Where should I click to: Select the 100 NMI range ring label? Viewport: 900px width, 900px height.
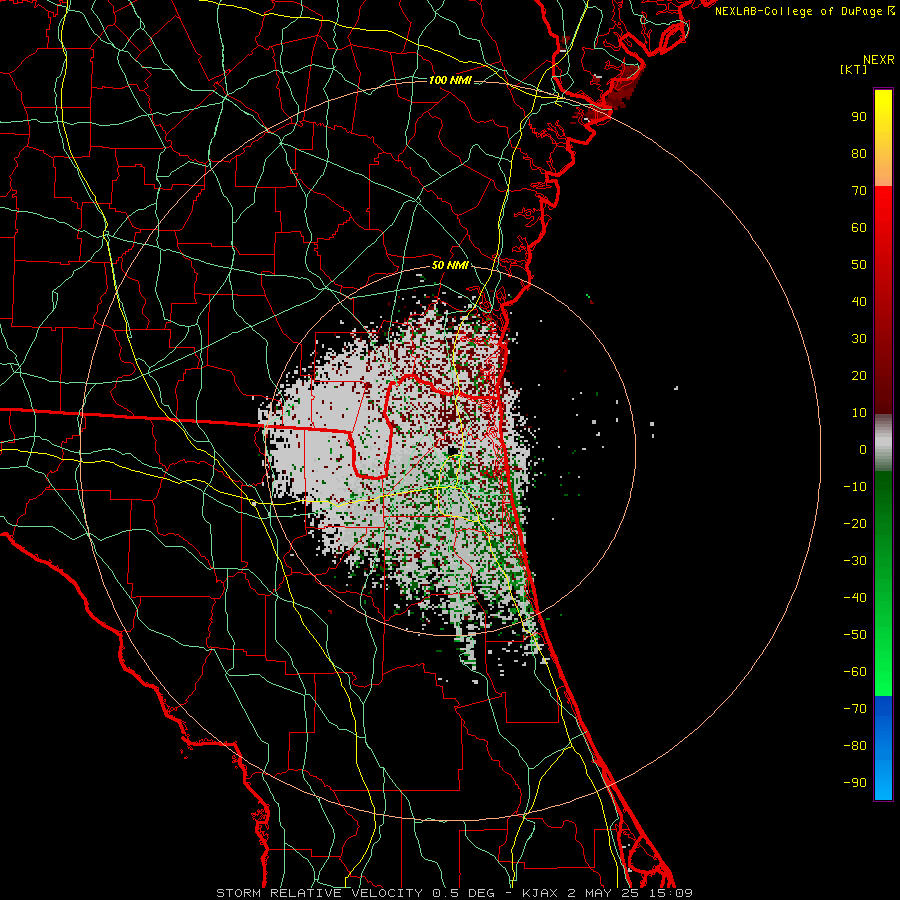(x=450, y=80)
